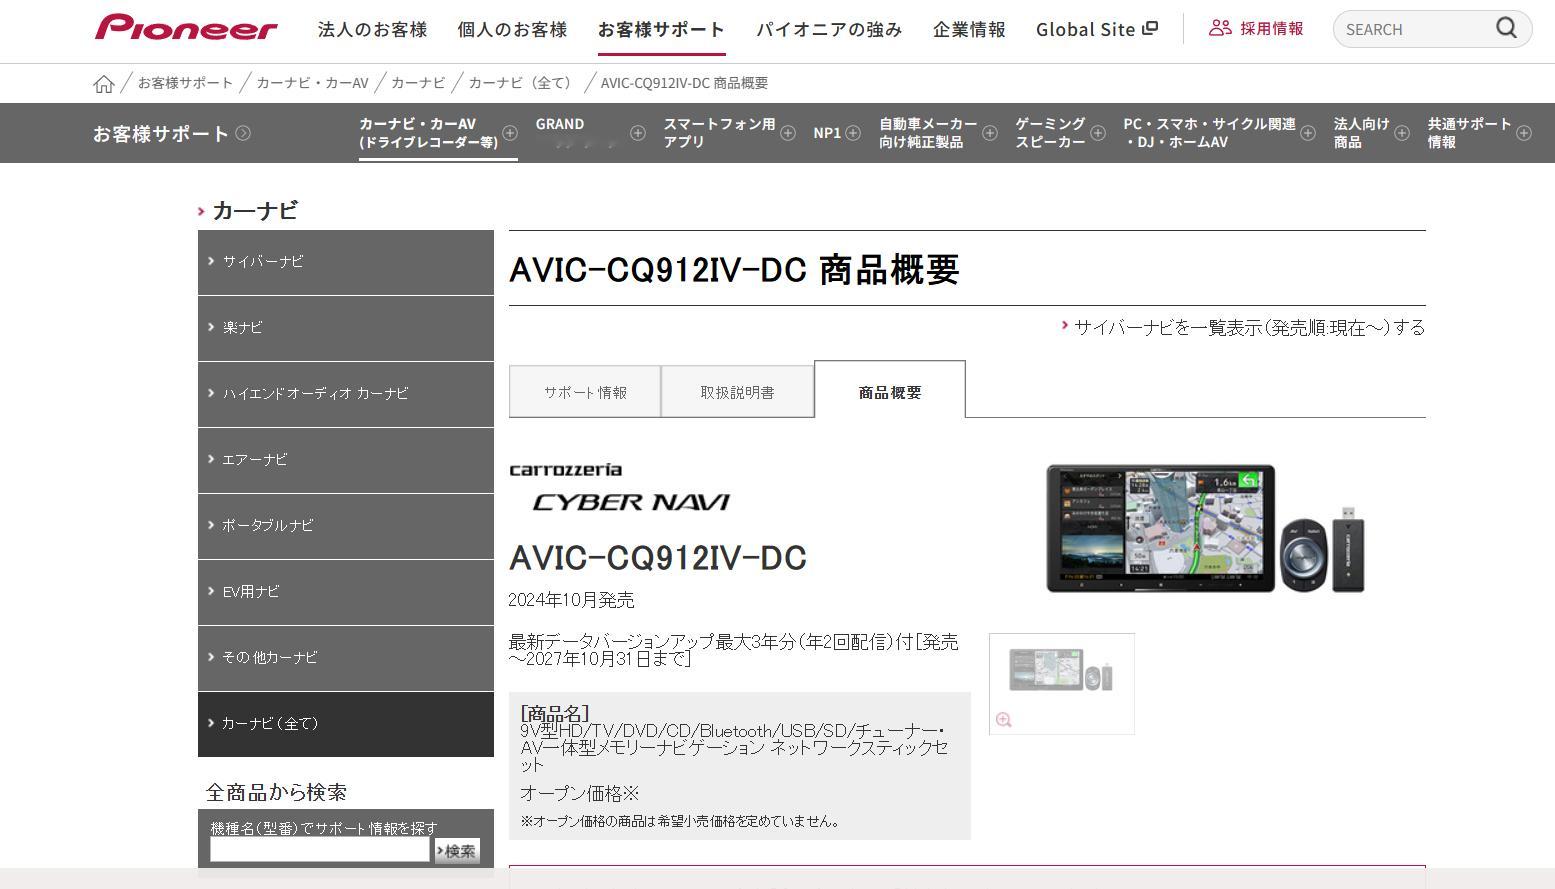The height and width of the screenshot is (889, 1555).
Task: Open カーナビ(全て) in the sidebar
Action: (346, 724)
